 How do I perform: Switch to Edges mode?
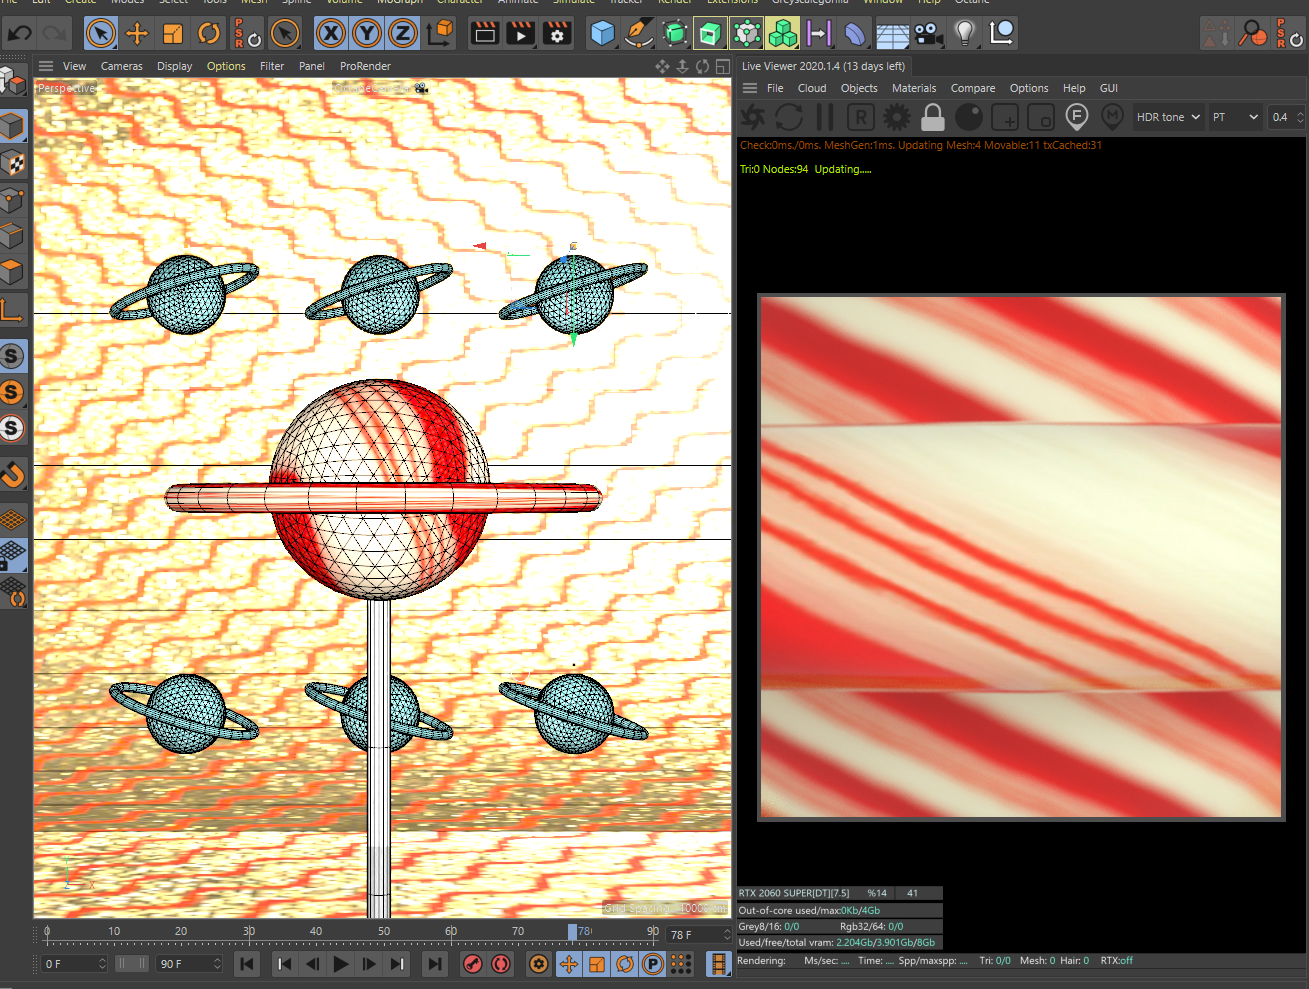point(12,236)
